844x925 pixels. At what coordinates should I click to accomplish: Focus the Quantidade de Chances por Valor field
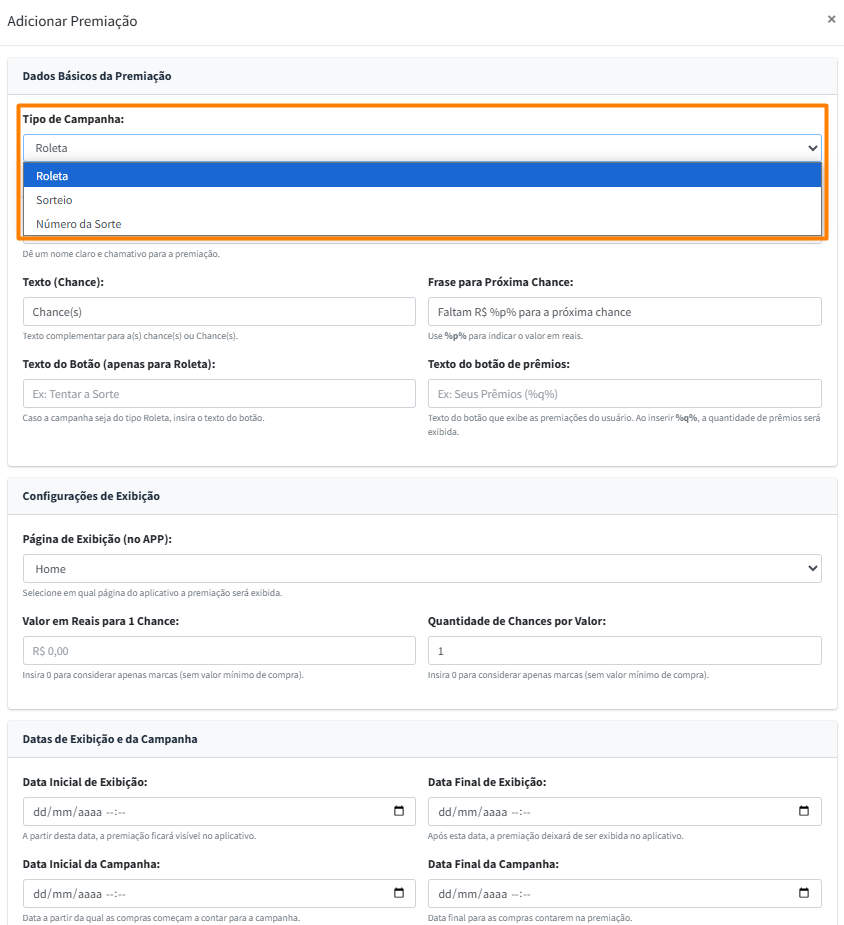pyautogui.click(x=624, y=651)
